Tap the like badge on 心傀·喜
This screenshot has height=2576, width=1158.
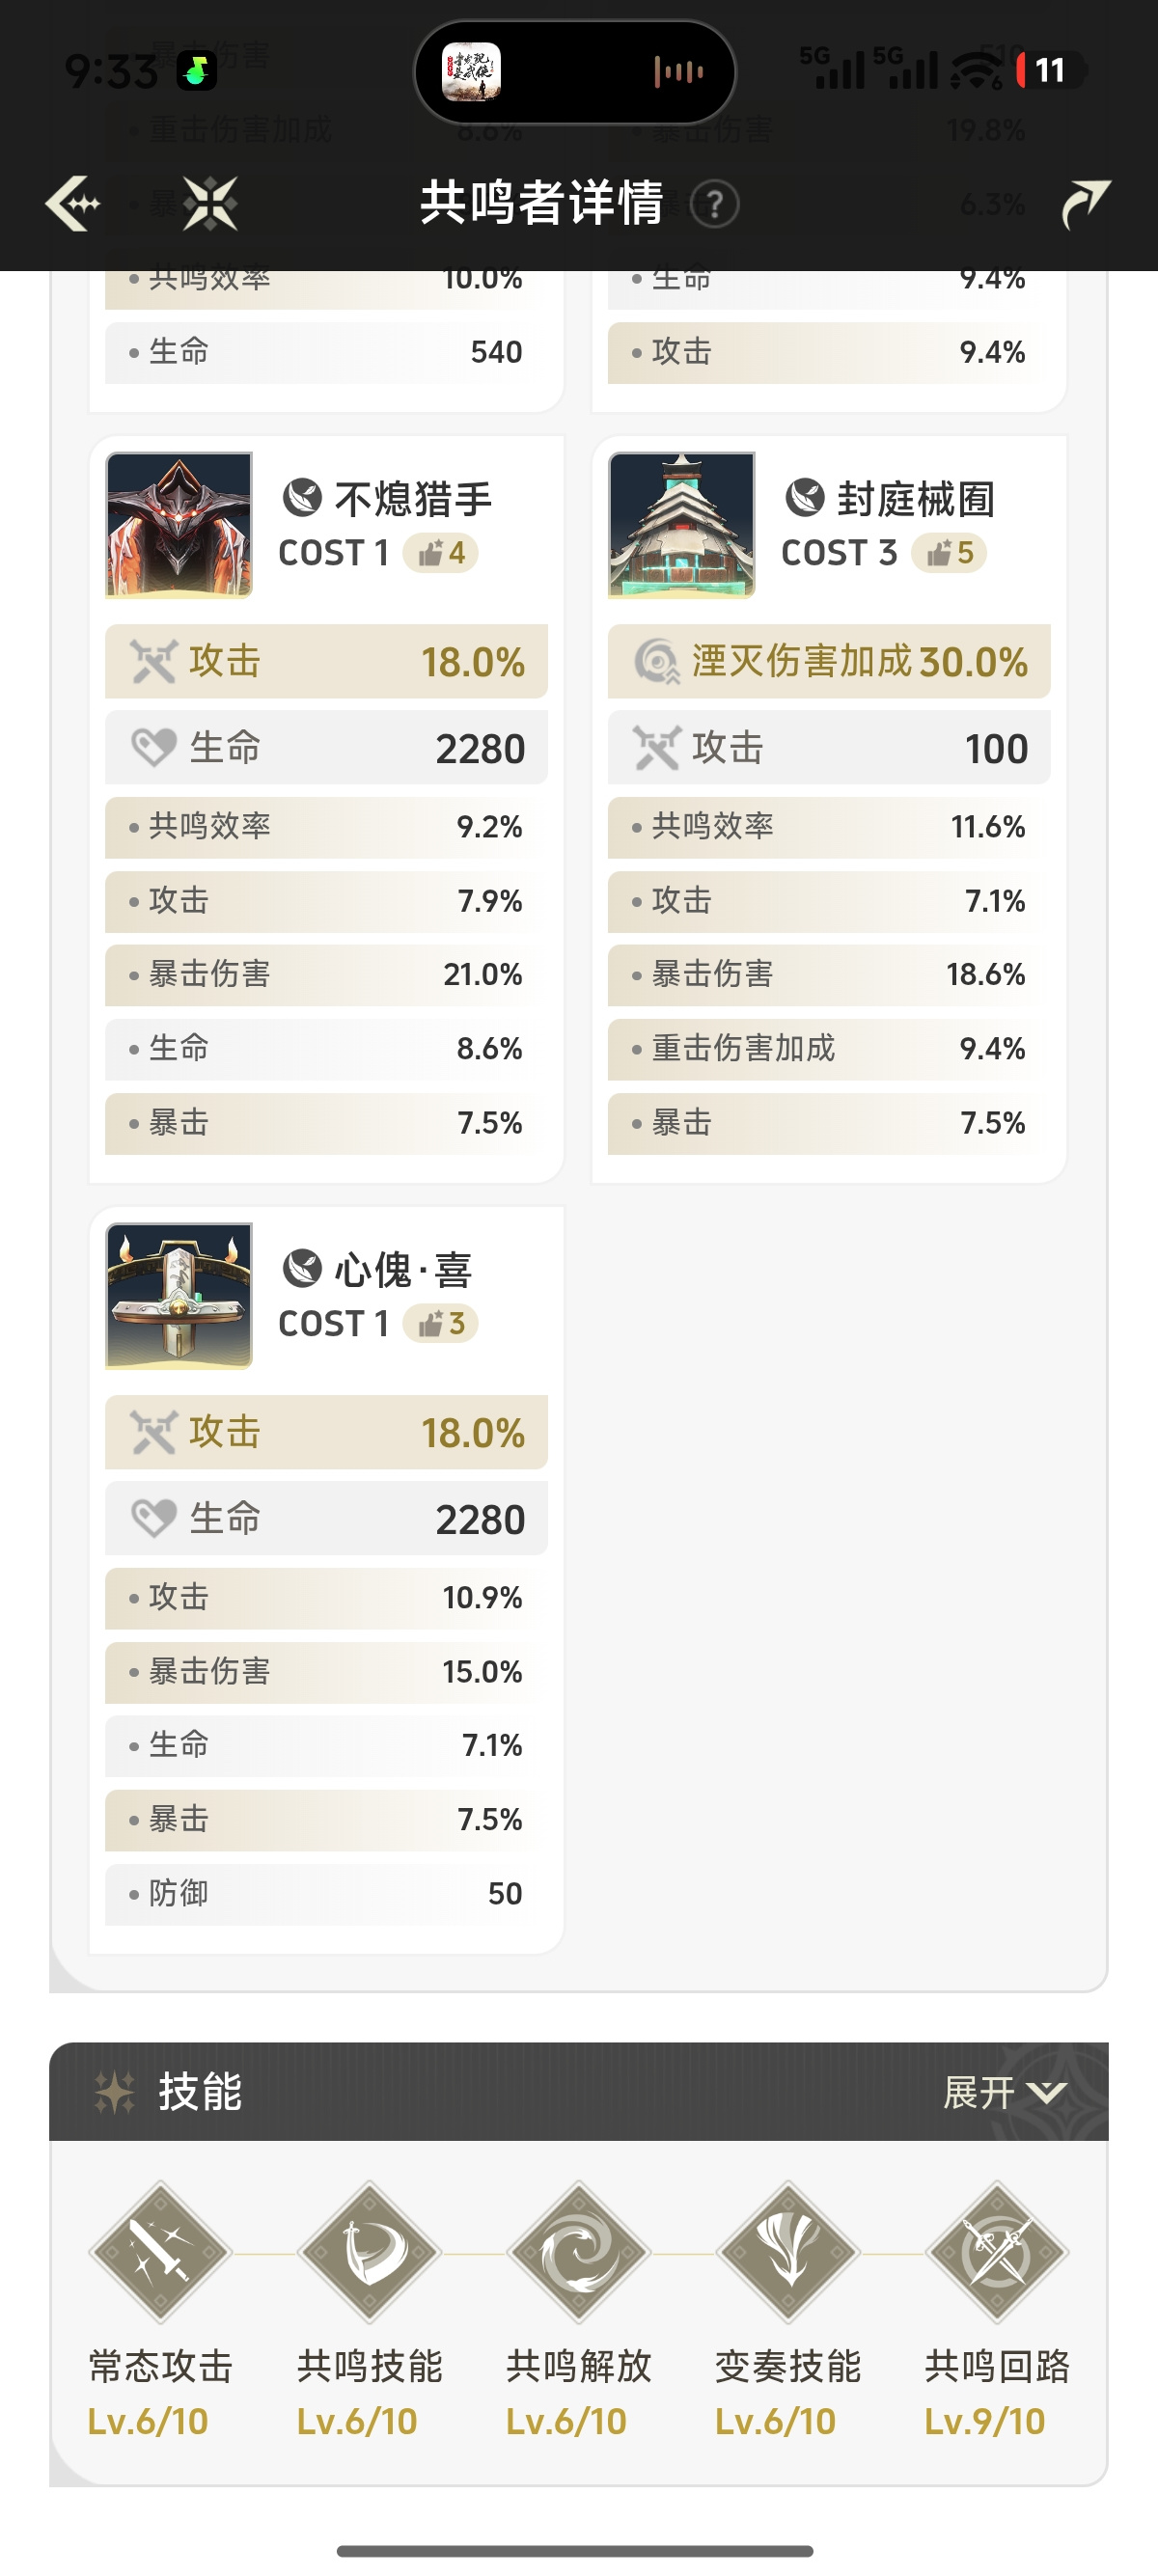pos(441,1324)
